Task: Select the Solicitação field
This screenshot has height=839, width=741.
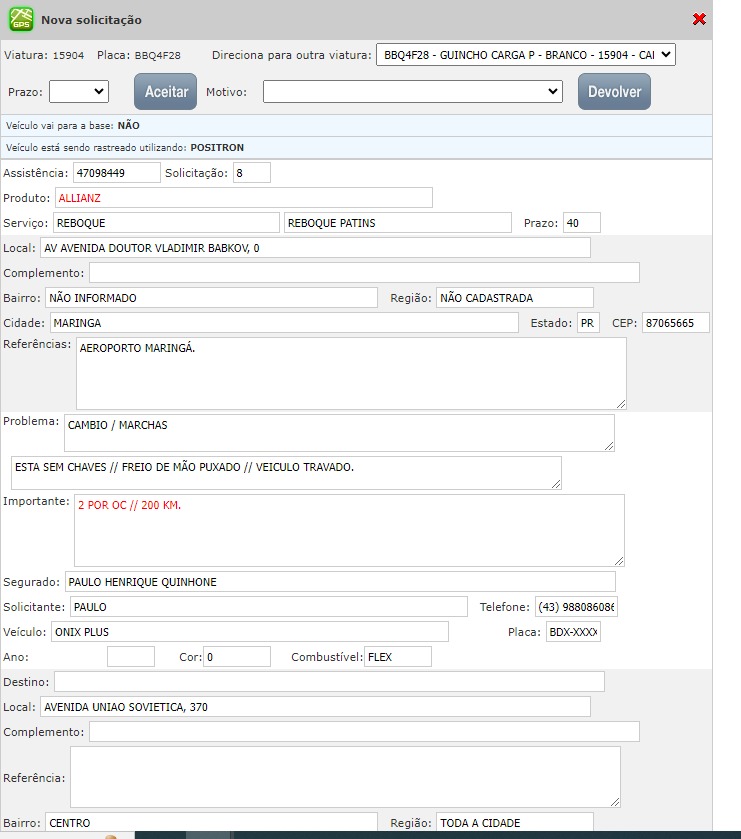Action: (251, 173)
